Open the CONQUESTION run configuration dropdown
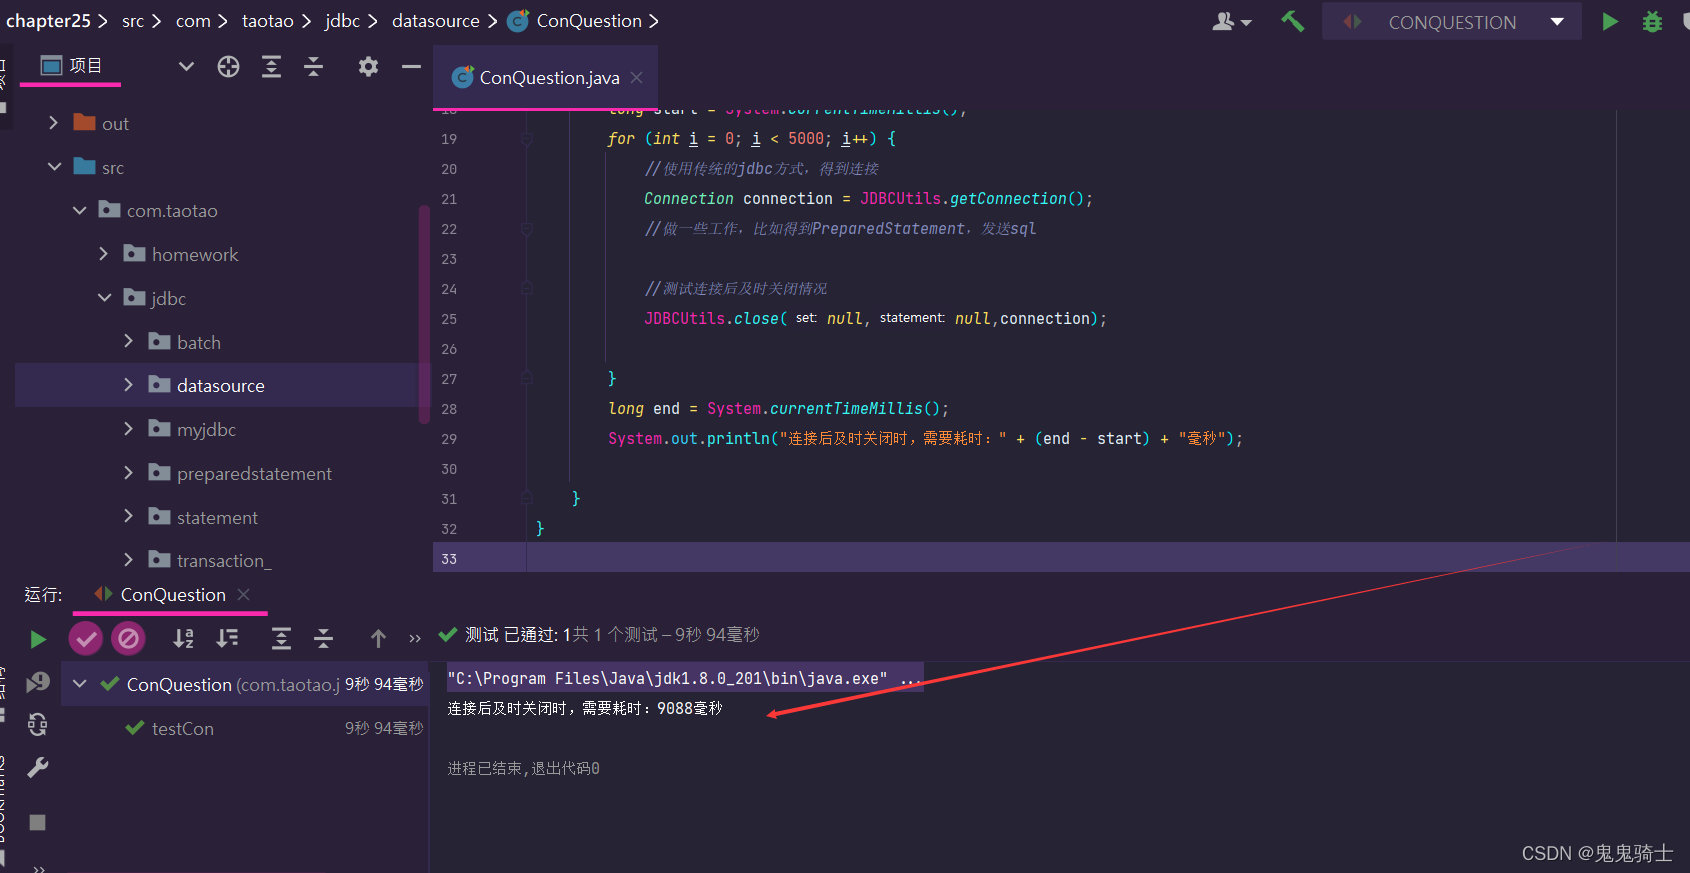1690x873 pixels. click(1452, 21)
